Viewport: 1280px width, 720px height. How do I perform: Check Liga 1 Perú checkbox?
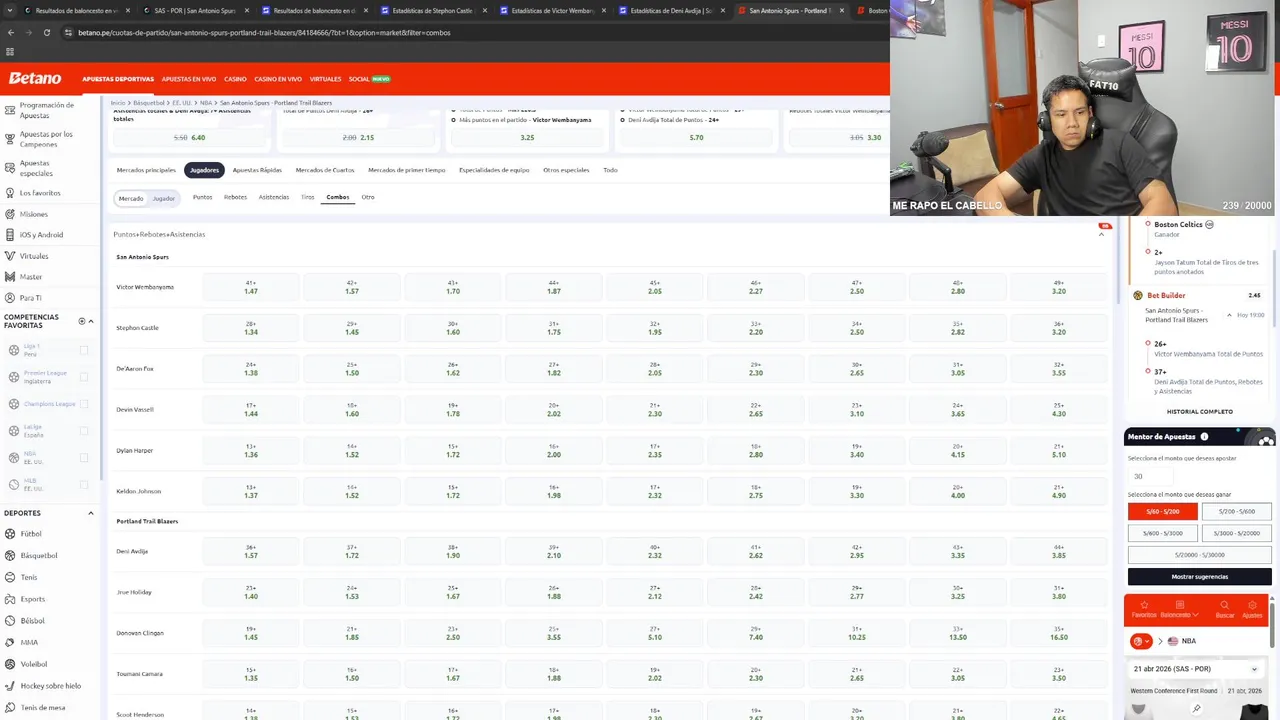pyautogui.click(x=84, y=350)
